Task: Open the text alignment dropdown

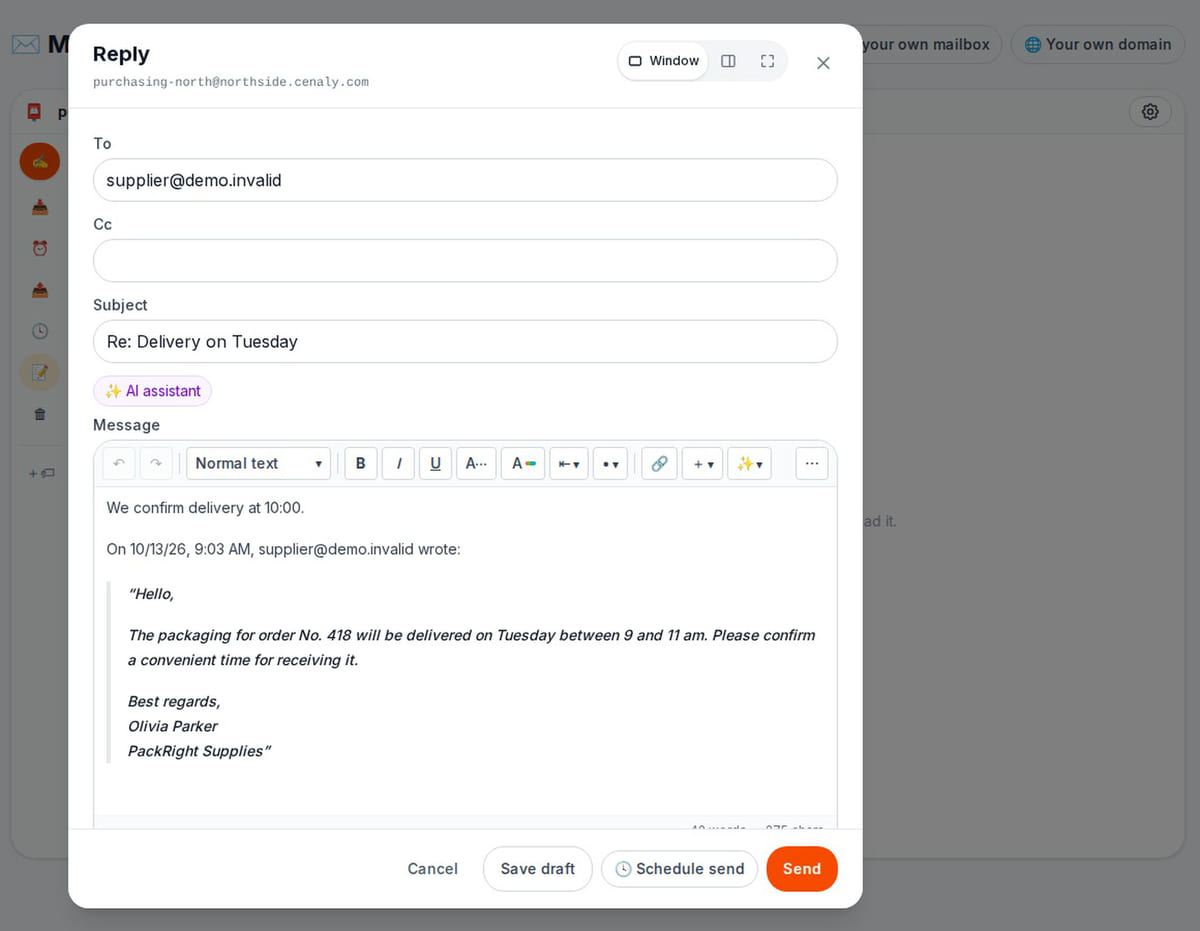Action: click(569, 463)
